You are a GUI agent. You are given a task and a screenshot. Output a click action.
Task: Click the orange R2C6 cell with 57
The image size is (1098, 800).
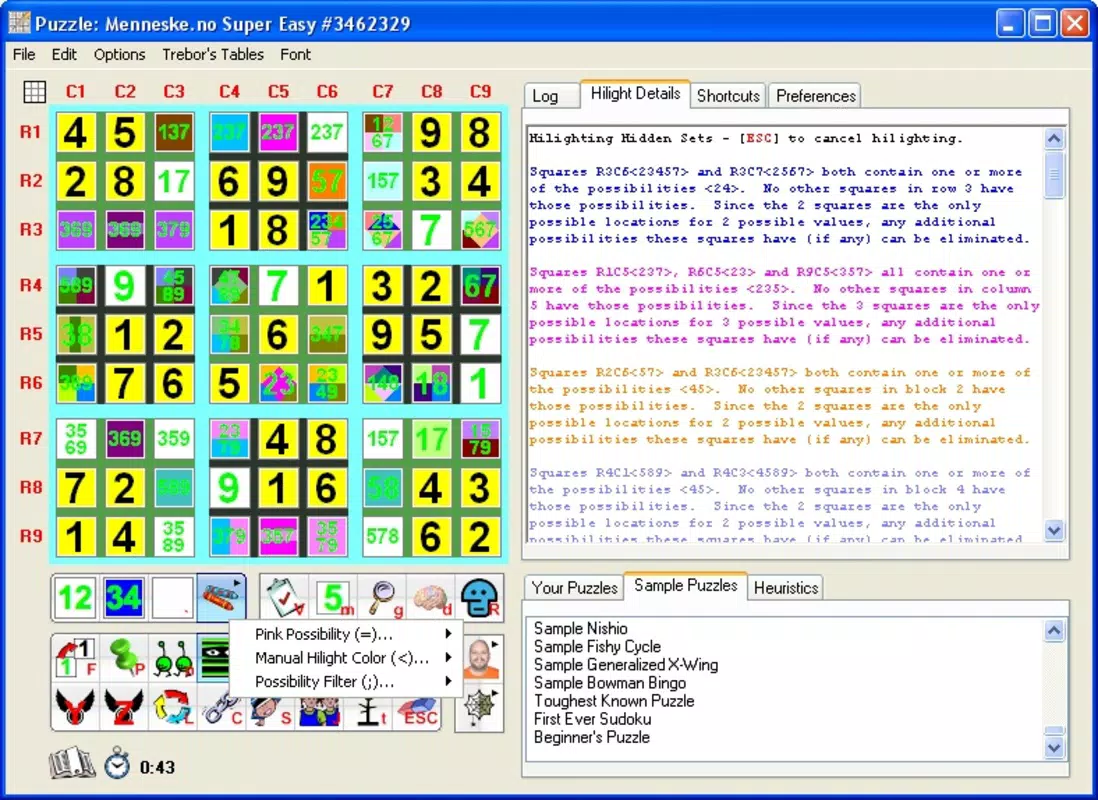click(x=326, y=181)
